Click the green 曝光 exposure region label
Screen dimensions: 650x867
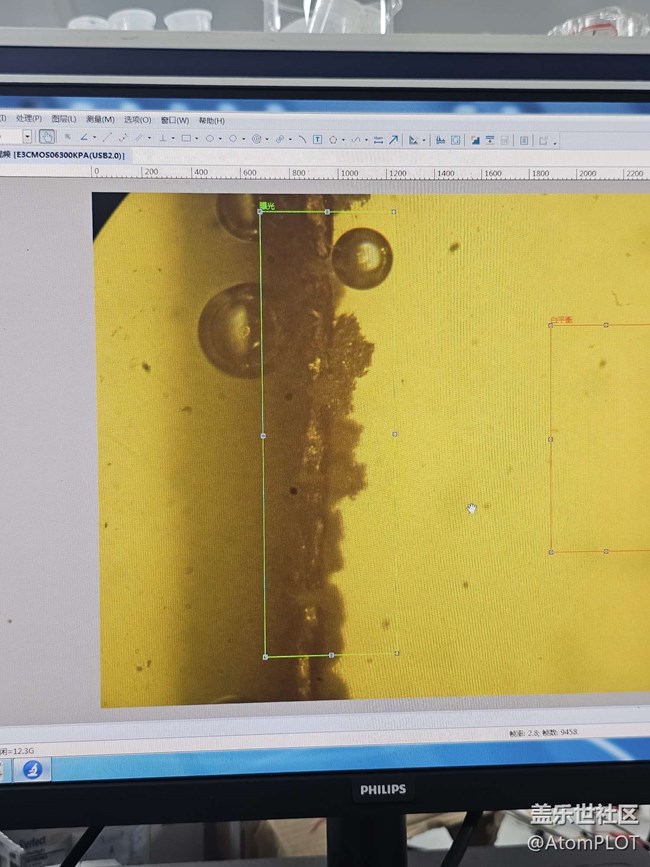click(266, 206)
